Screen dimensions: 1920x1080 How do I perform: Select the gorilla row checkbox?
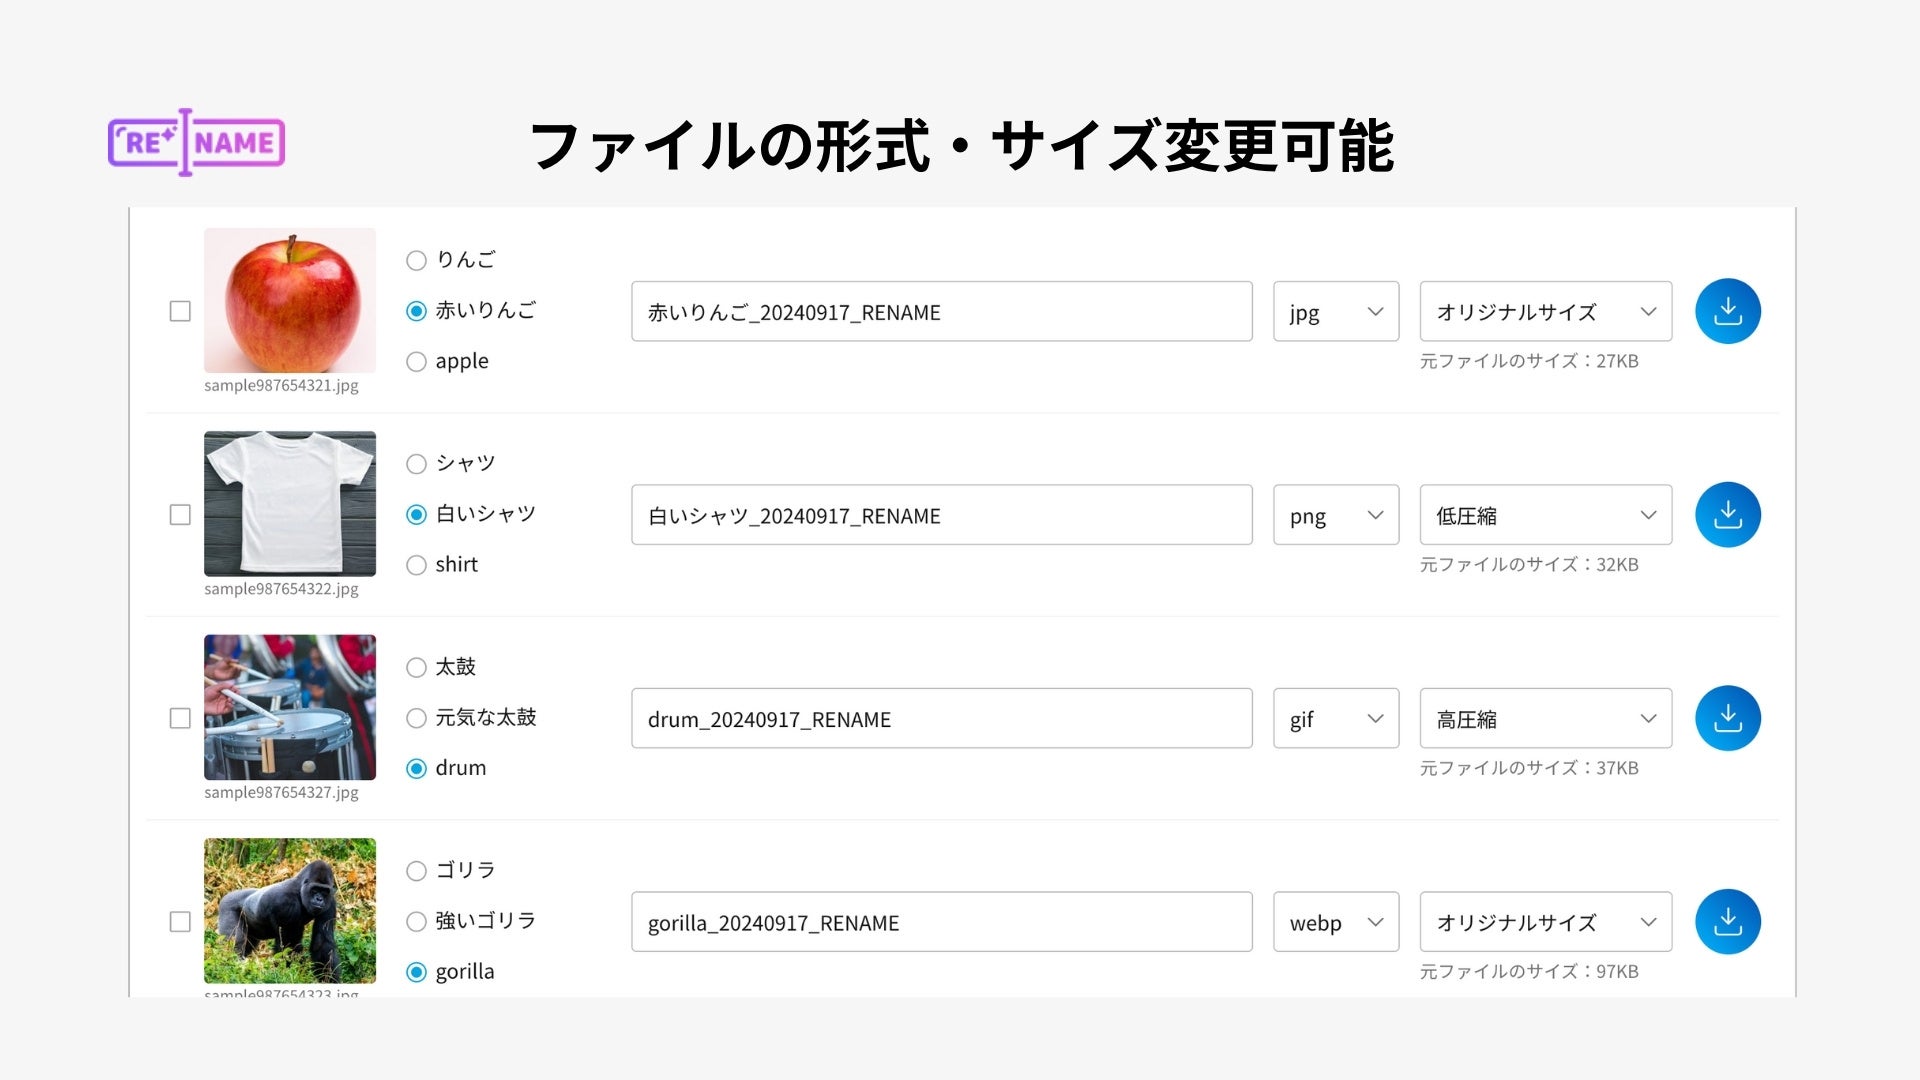180,922
